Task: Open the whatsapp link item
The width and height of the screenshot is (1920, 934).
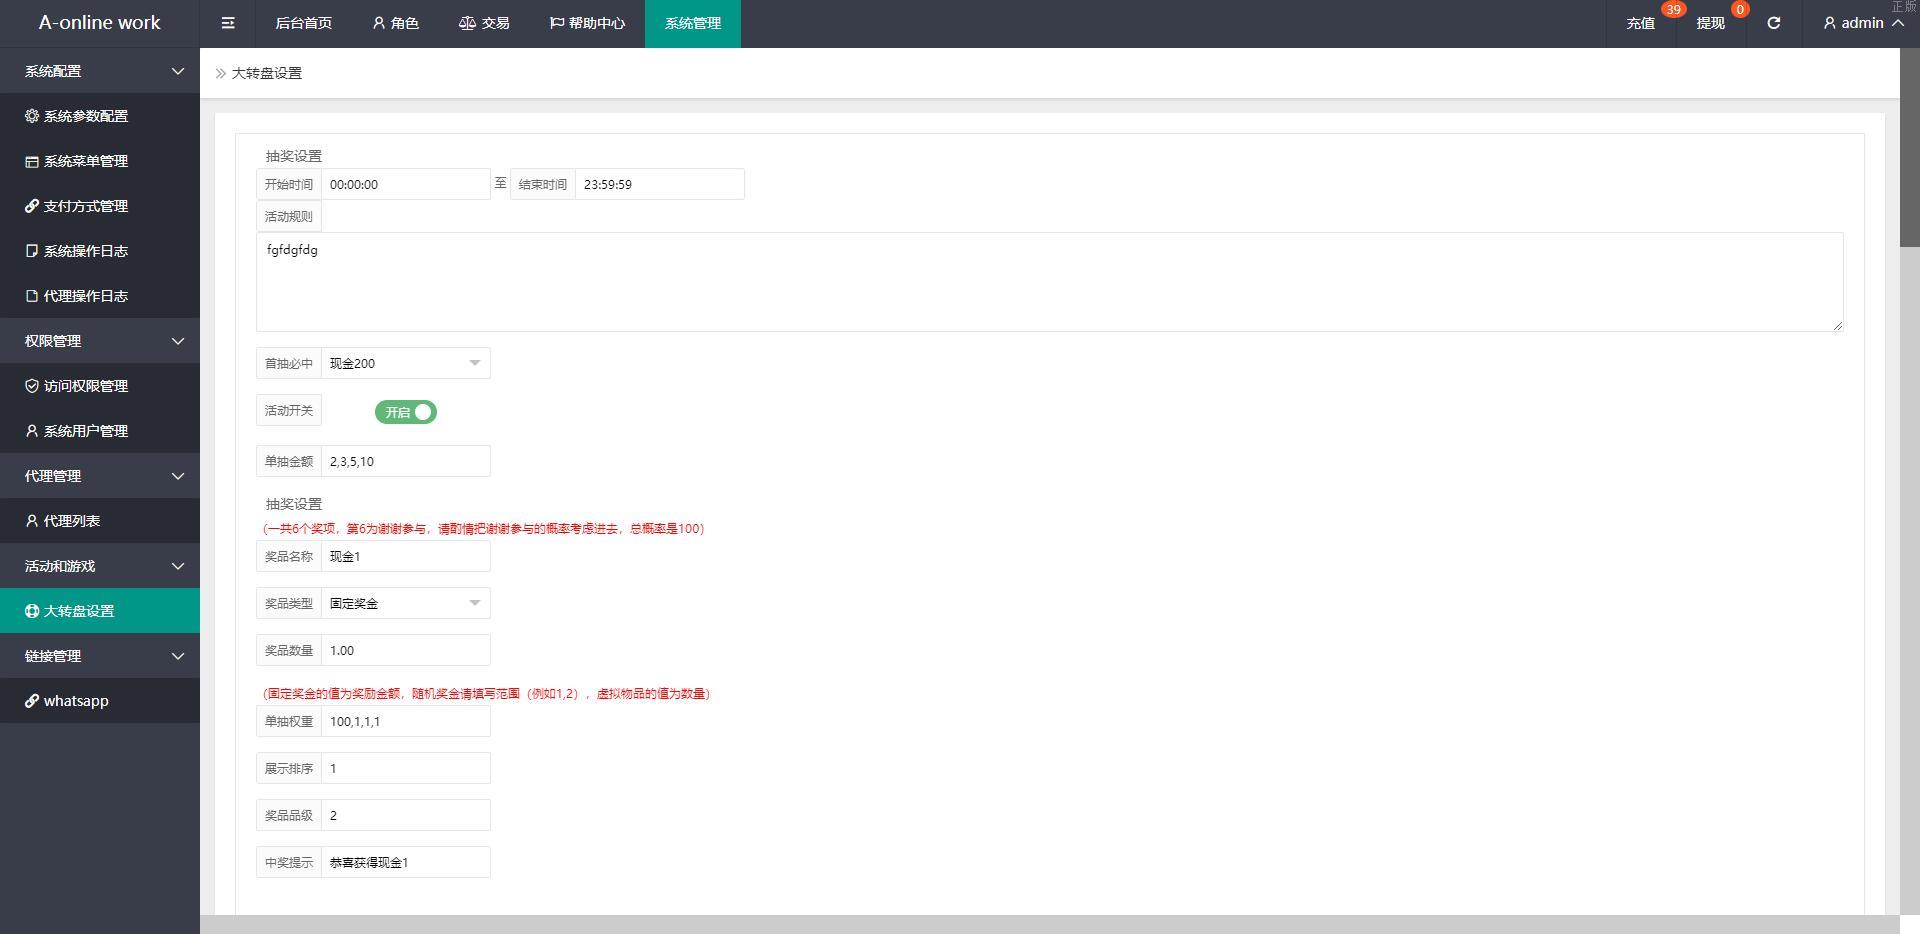Action: [75, 701]
